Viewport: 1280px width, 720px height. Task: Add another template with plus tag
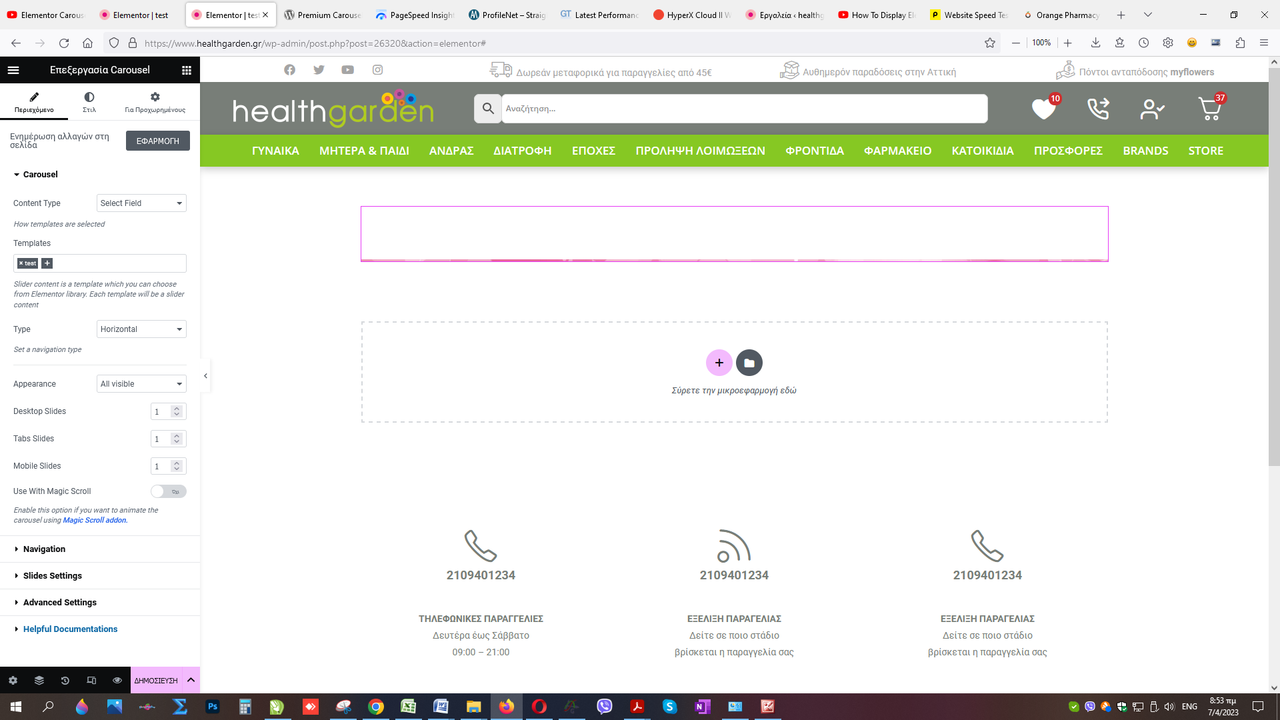click(47, 263)
